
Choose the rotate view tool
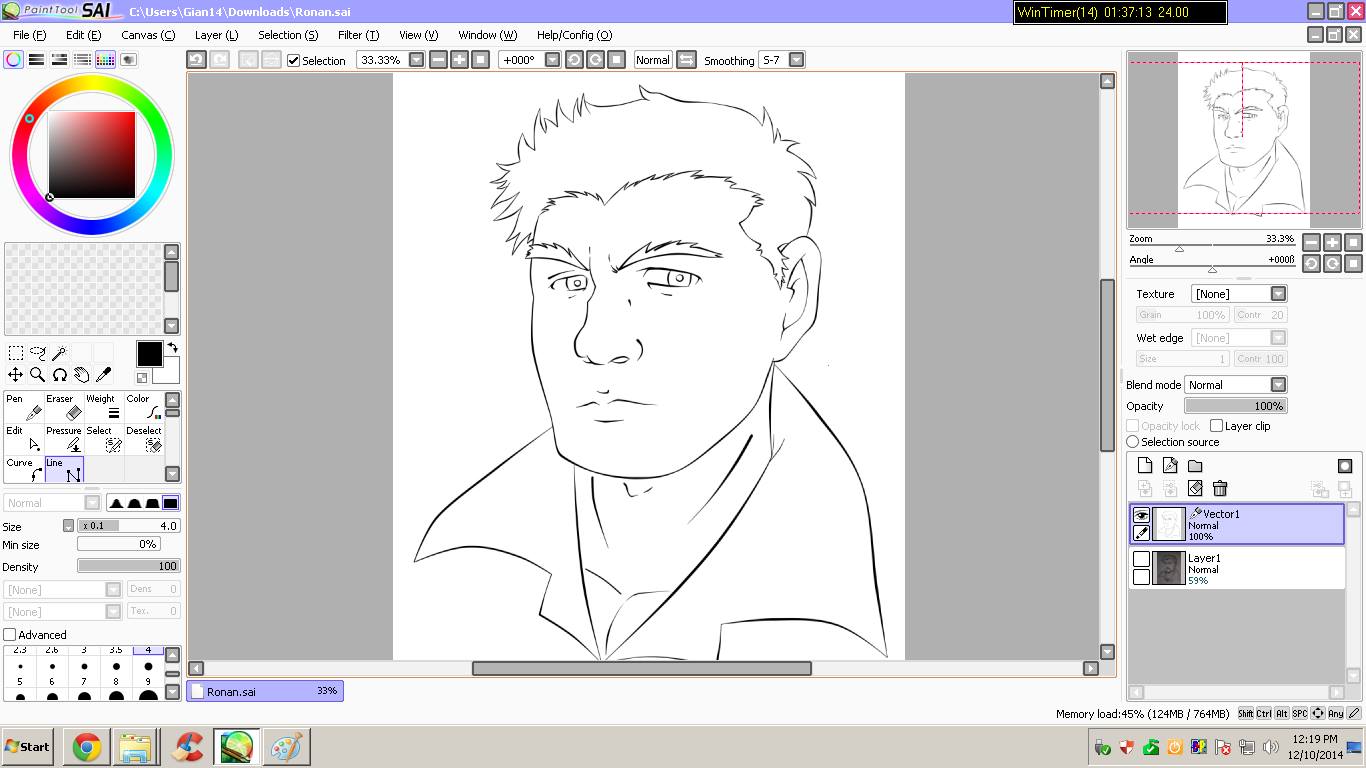[x=60, y=375]
